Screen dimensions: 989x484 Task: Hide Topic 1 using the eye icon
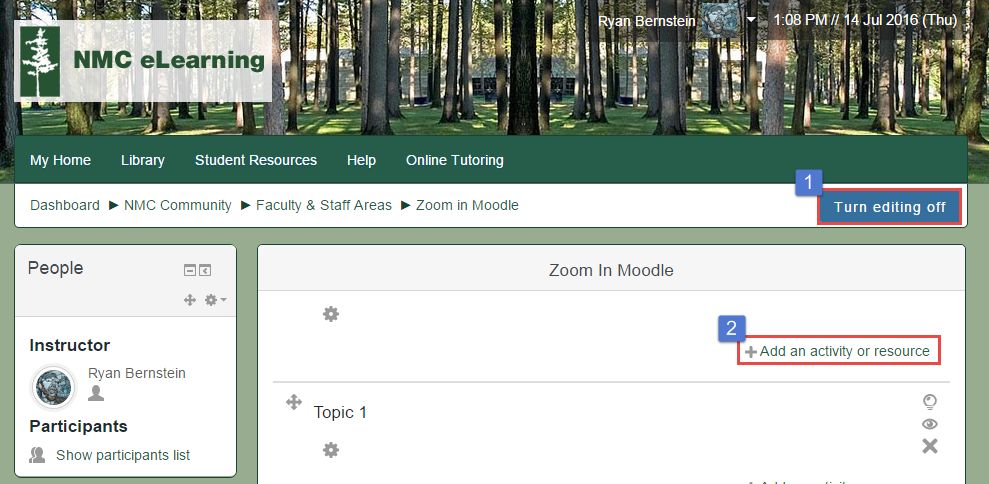tap(929, 423)
